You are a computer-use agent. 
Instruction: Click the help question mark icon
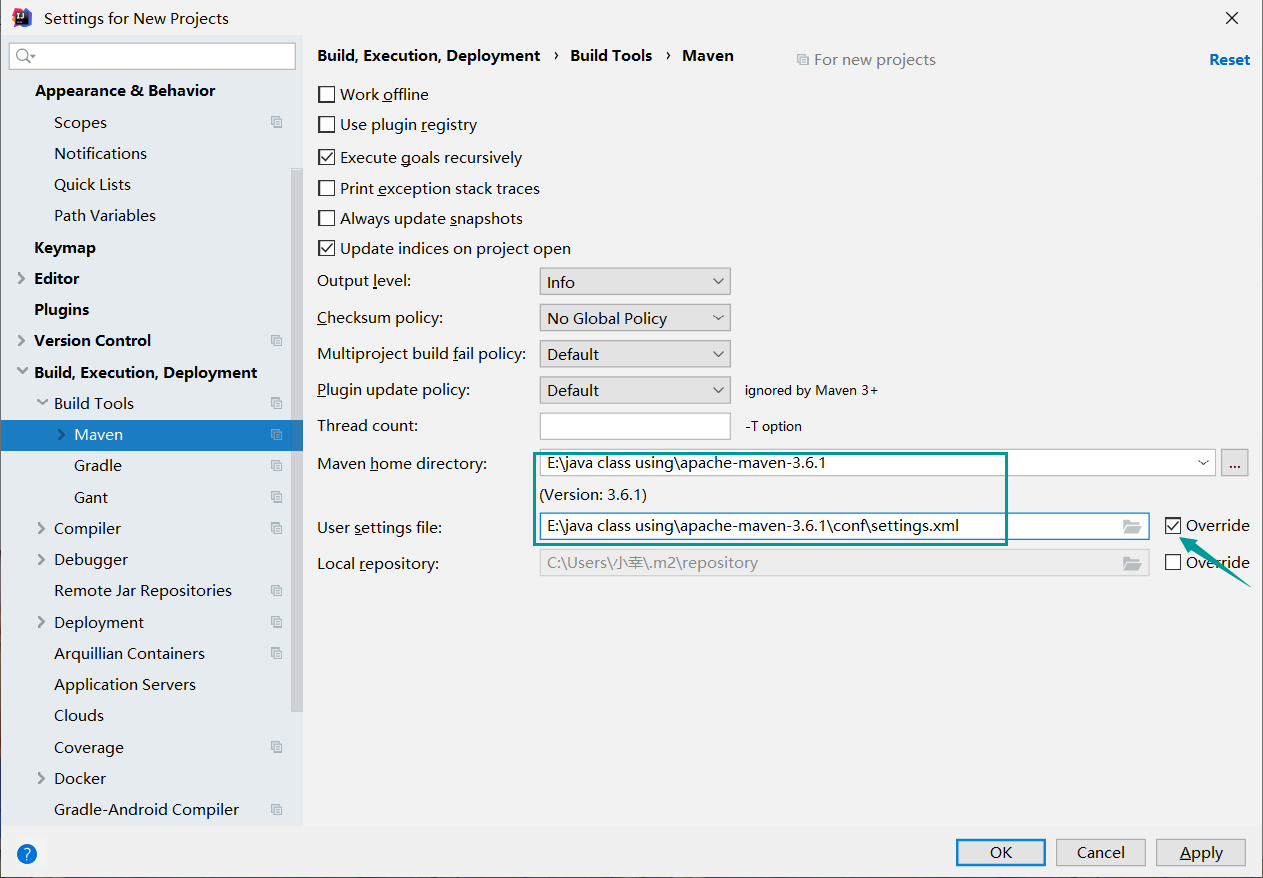click(x=27, y=854)
